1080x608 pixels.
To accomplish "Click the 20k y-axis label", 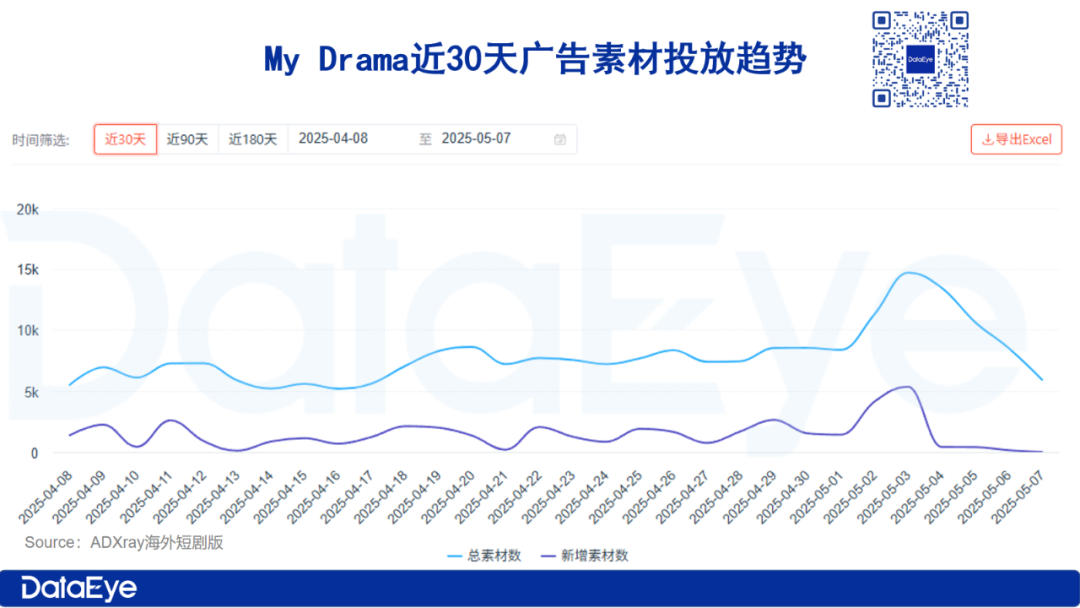I will 28,210.
